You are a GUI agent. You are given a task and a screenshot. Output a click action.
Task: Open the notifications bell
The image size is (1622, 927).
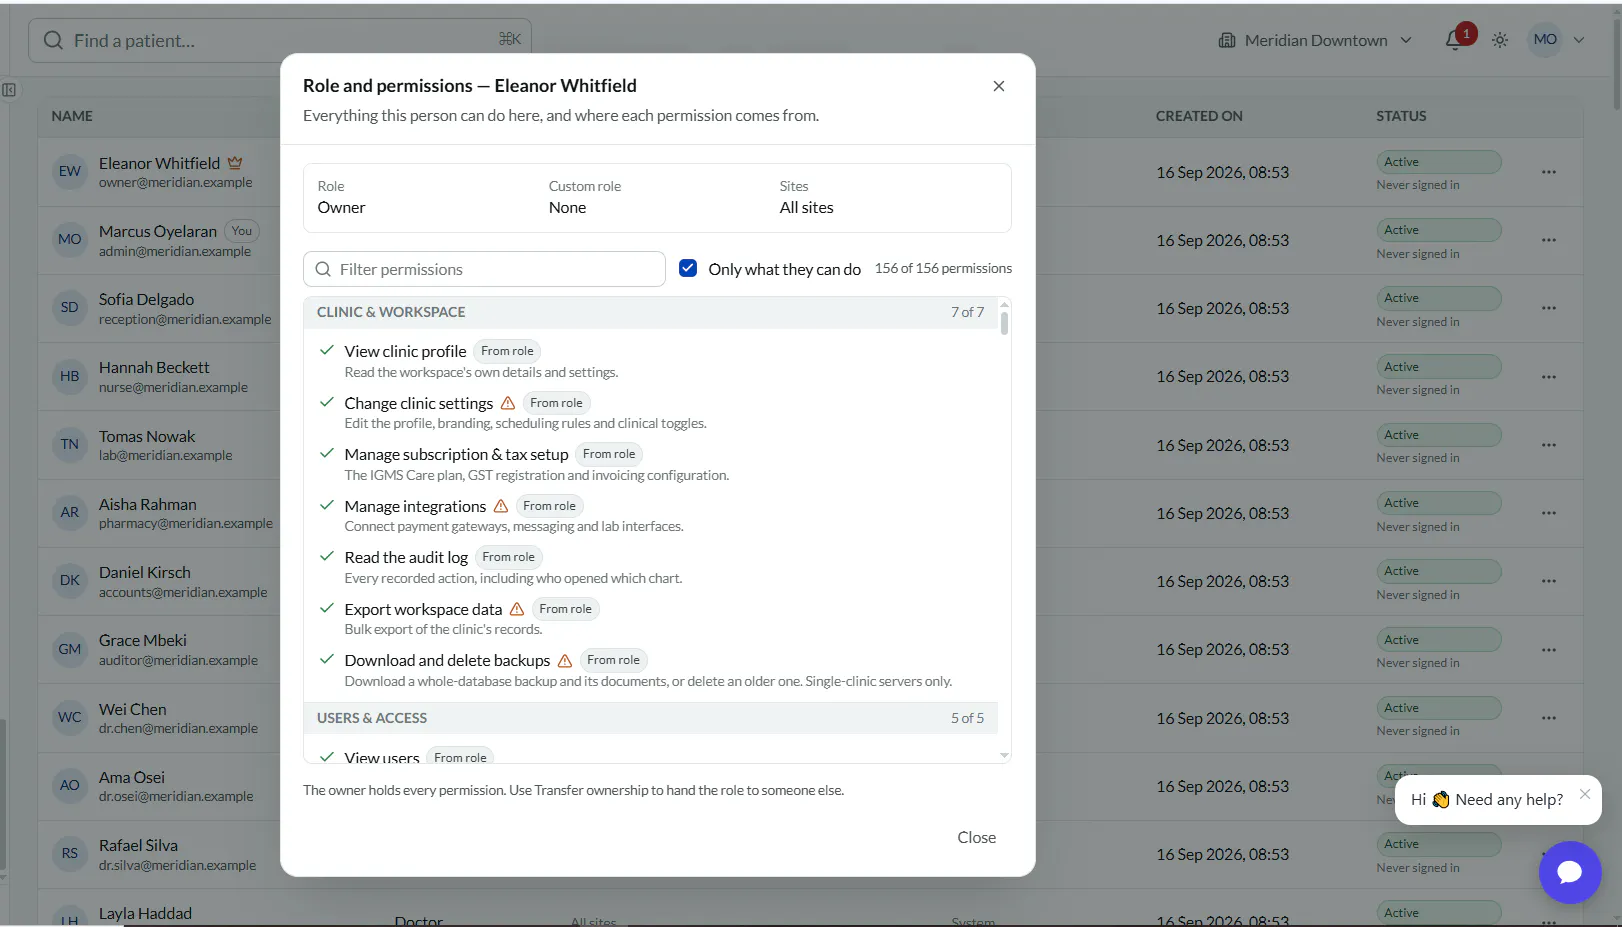coord(1454,40)
